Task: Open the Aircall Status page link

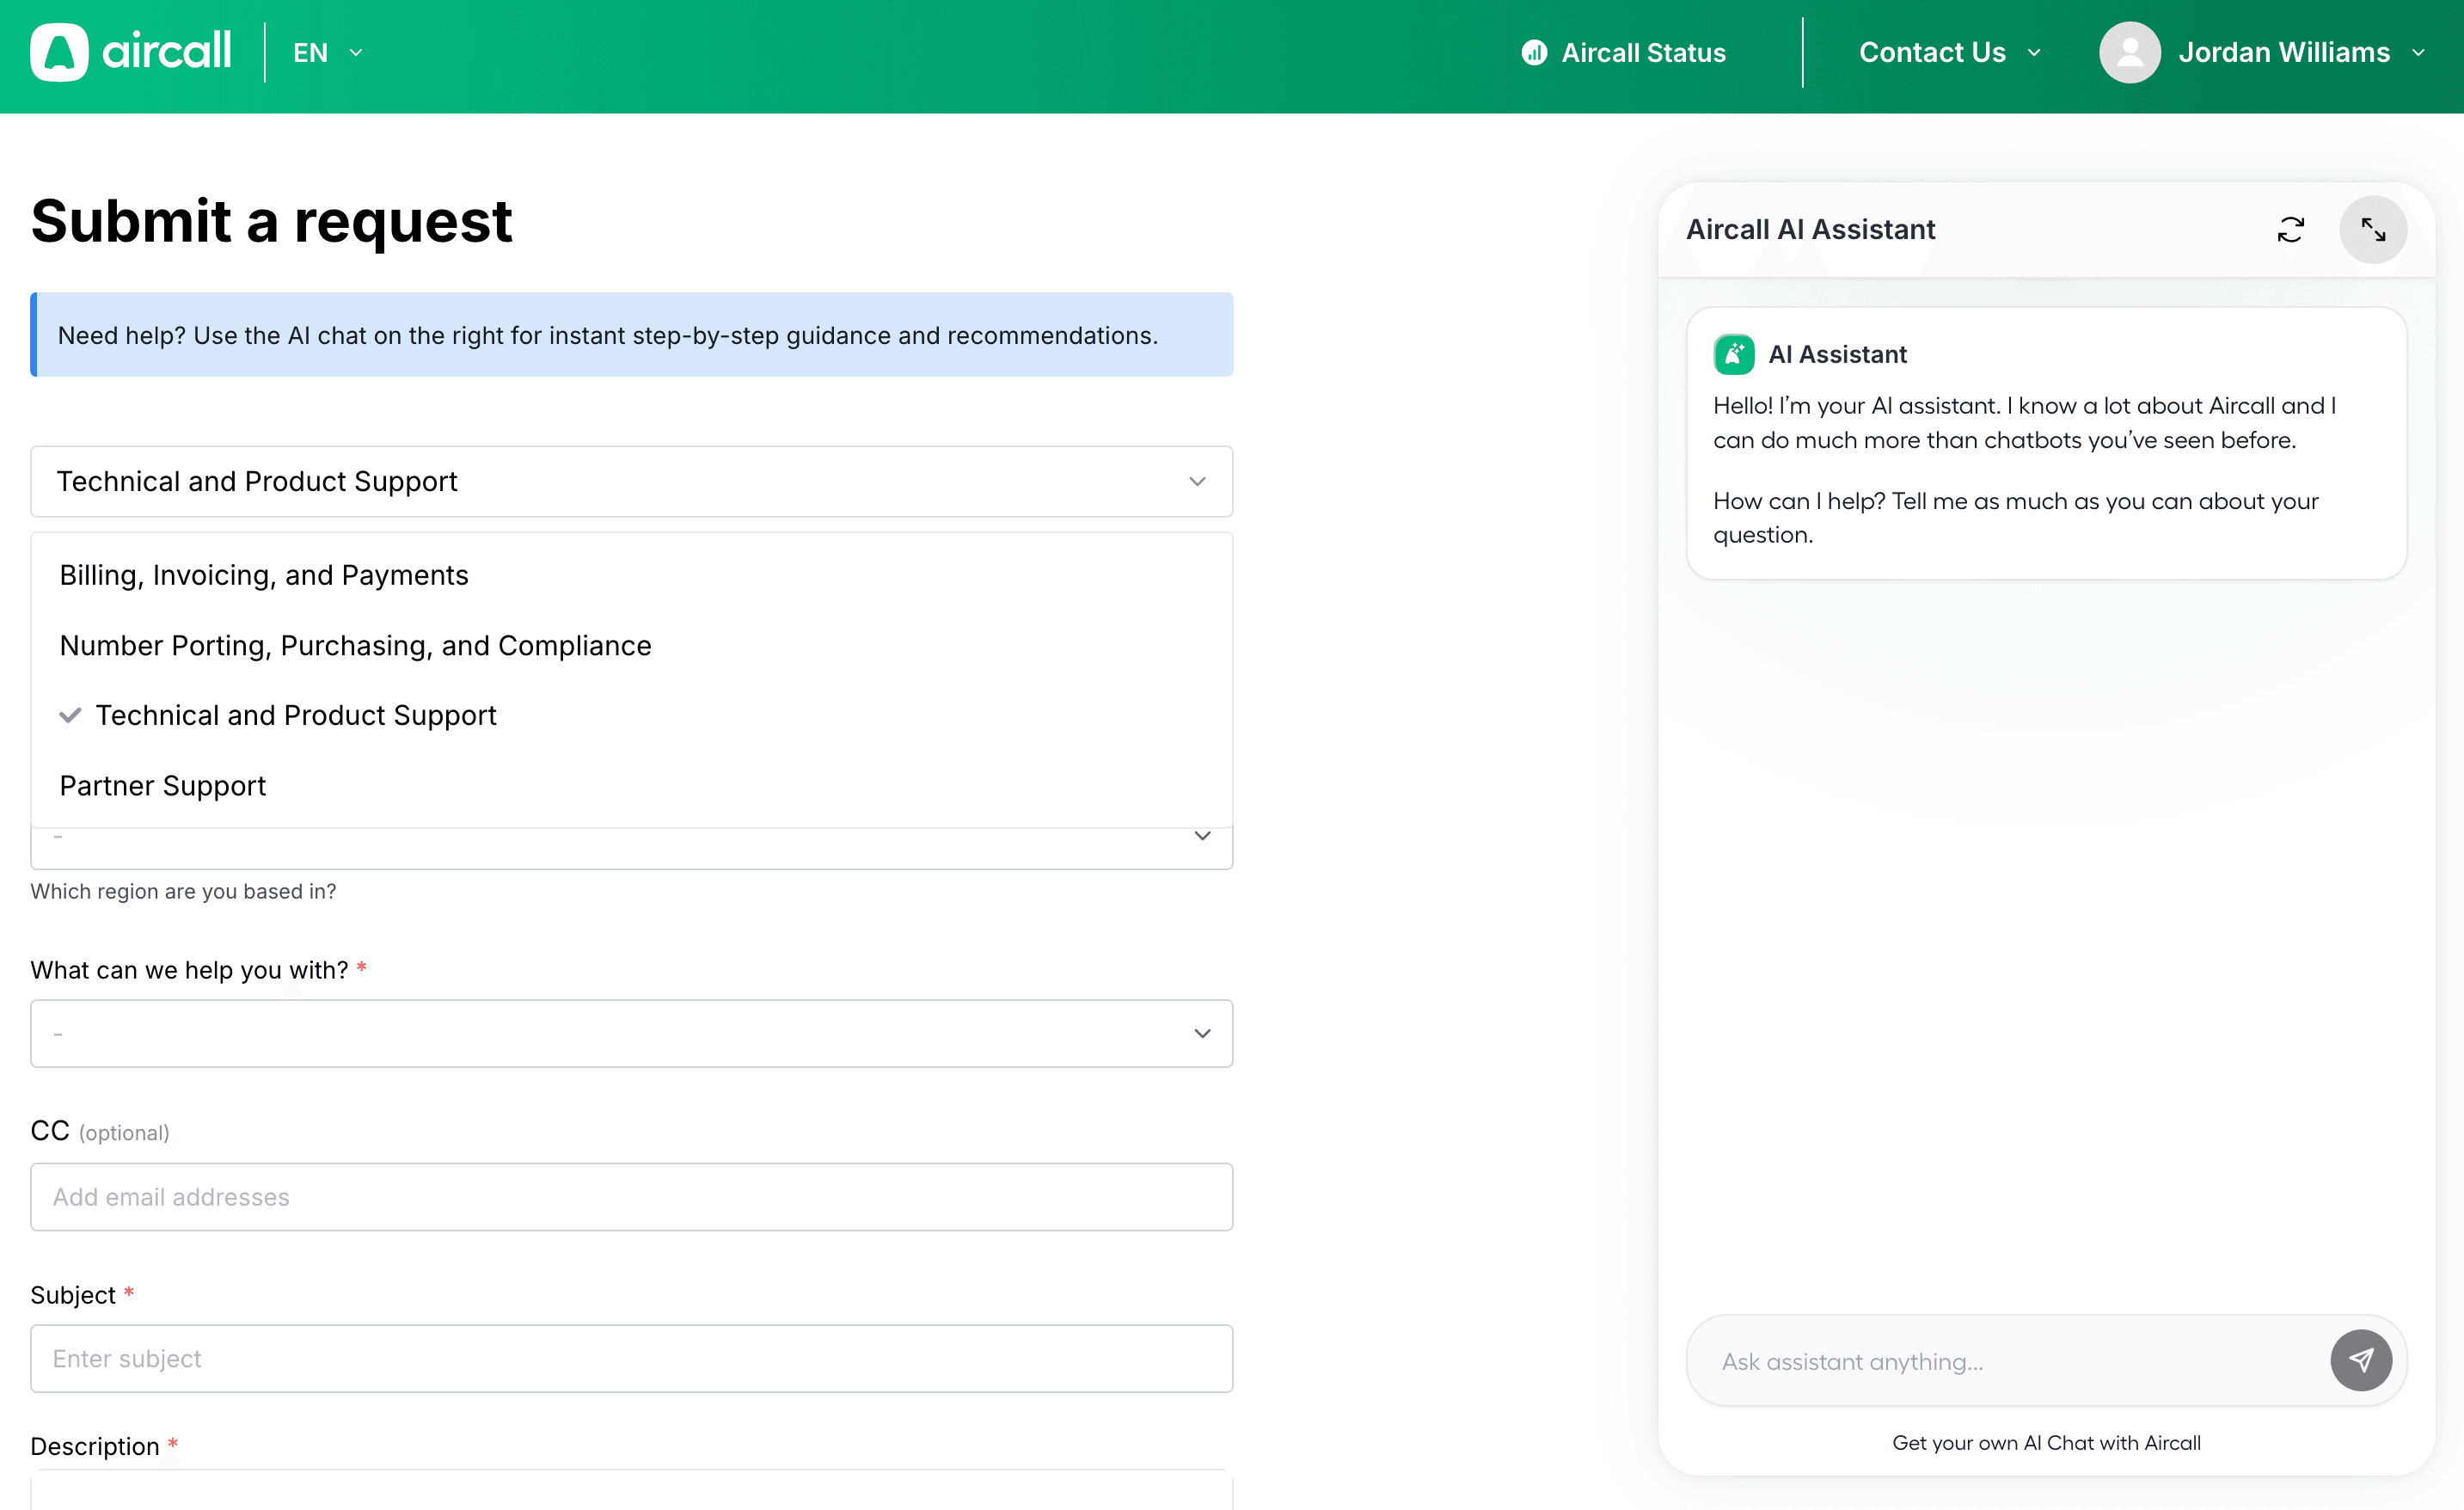Action: (x=1643, y=52)
